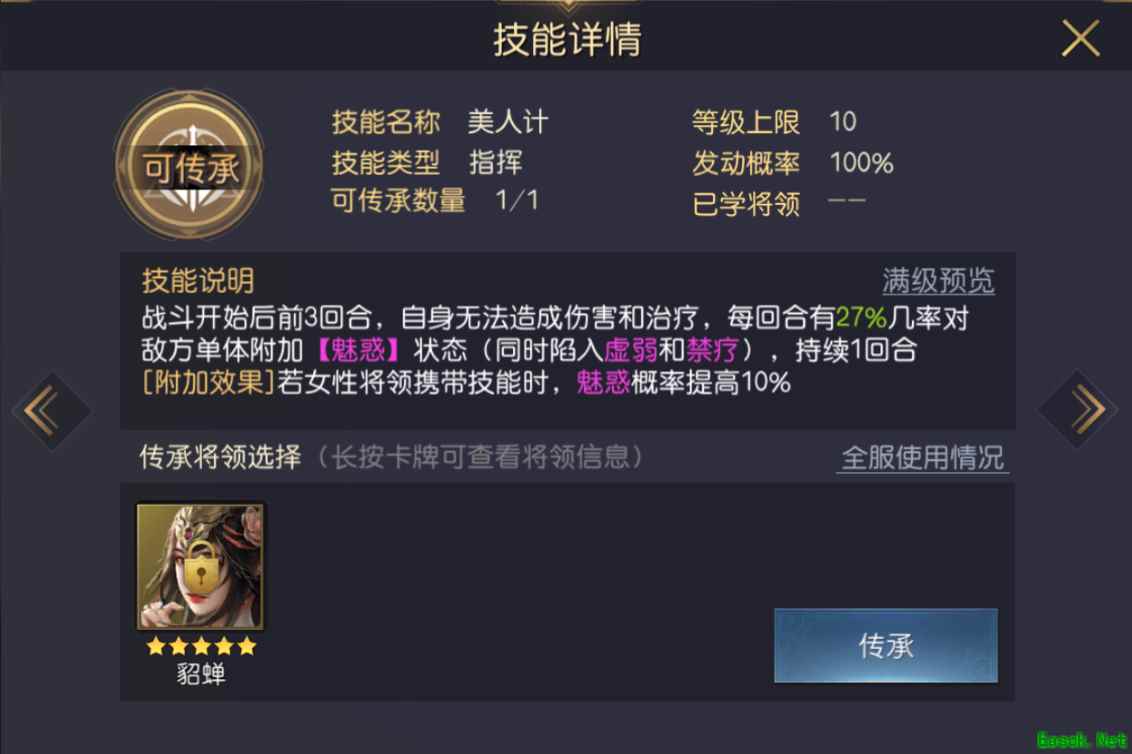1132x754 pixels.
Task: Open 全服使用情况 server usage stats
Action: (x=923, y=458)
